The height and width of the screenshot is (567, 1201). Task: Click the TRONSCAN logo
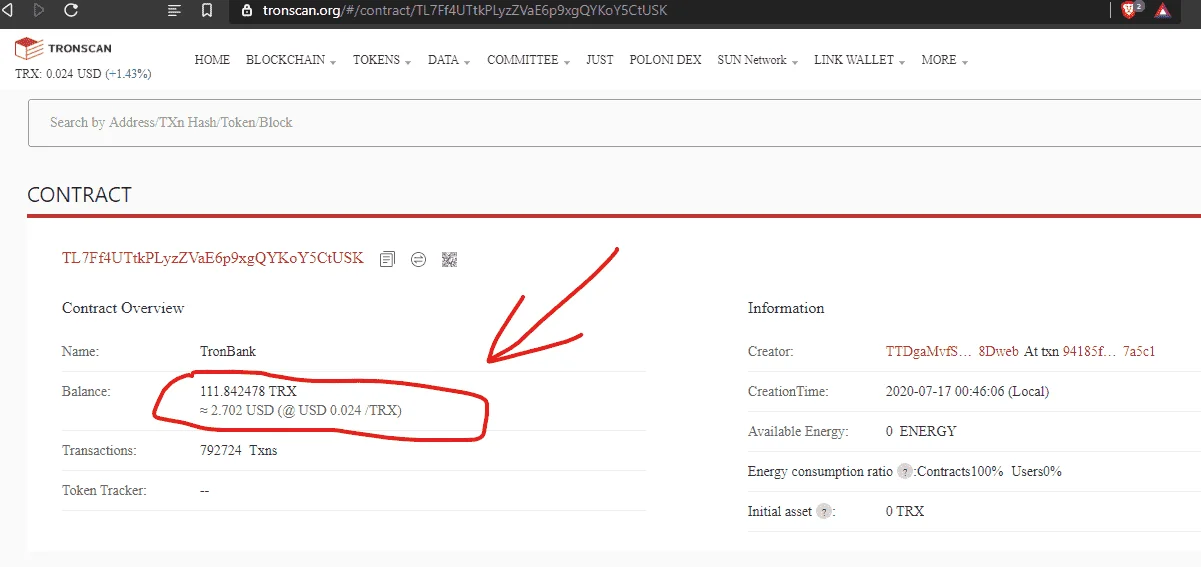tap(63, 48)
